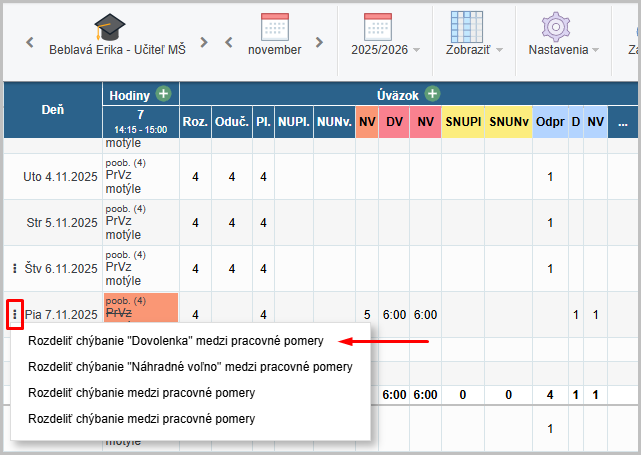This screenshot has height=455, width=641.
Task: Click green plus icon beside Hodiny
Action: [x=163, y=94]
